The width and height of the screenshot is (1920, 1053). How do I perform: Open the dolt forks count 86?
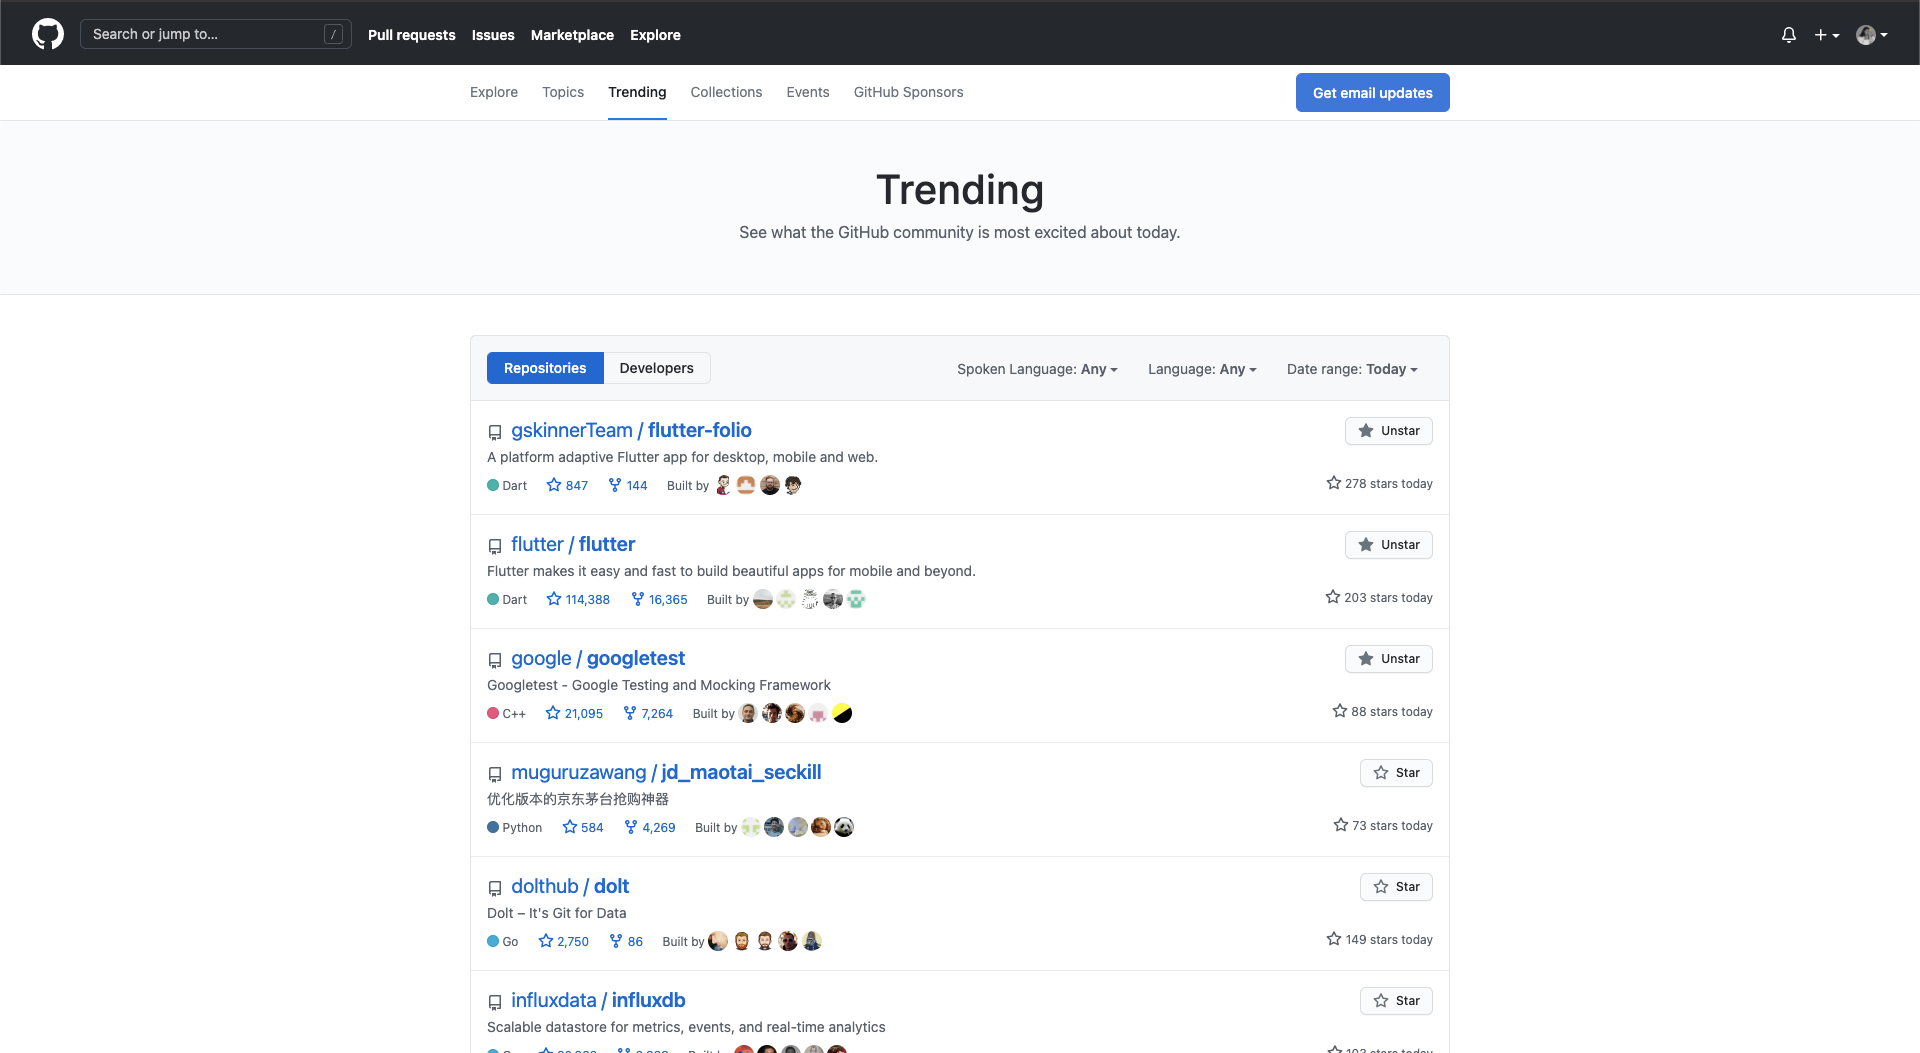(x=626, y=941)
